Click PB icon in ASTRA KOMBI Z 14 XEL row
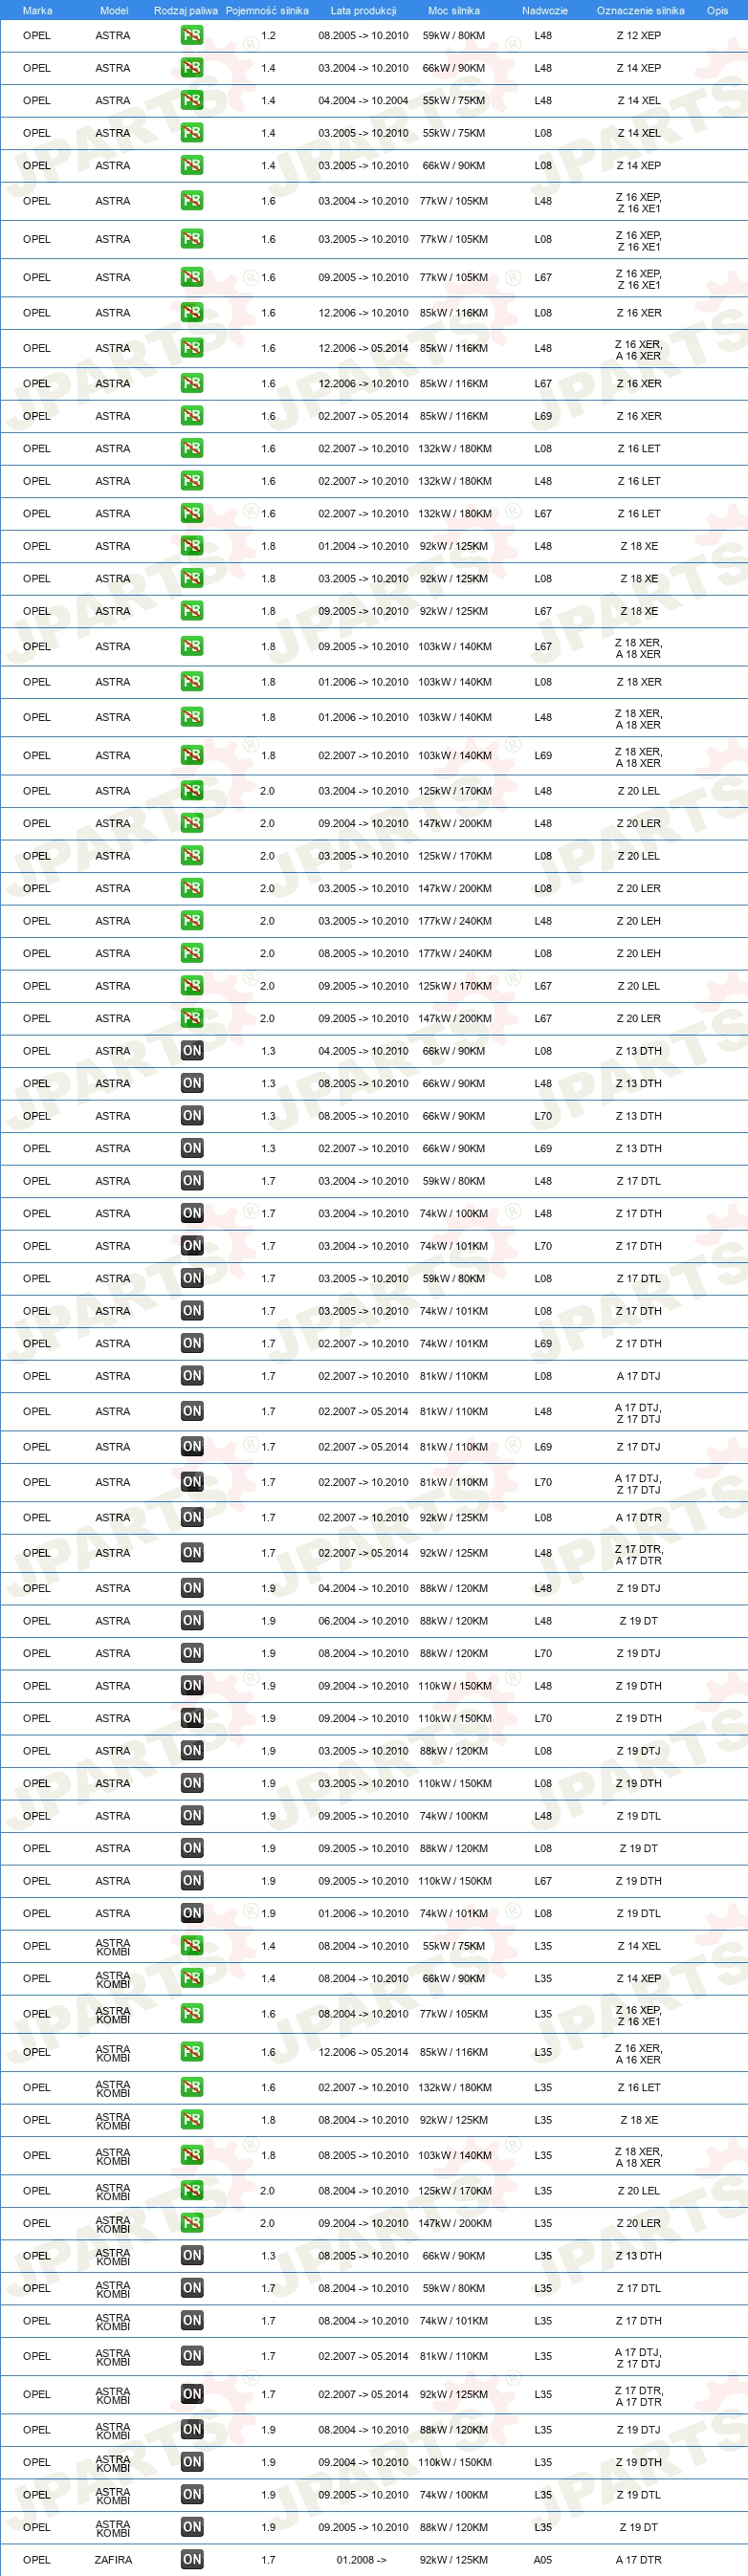Image resolution: width=748 pixels, height=2576 pixels. click(192, 1945)
